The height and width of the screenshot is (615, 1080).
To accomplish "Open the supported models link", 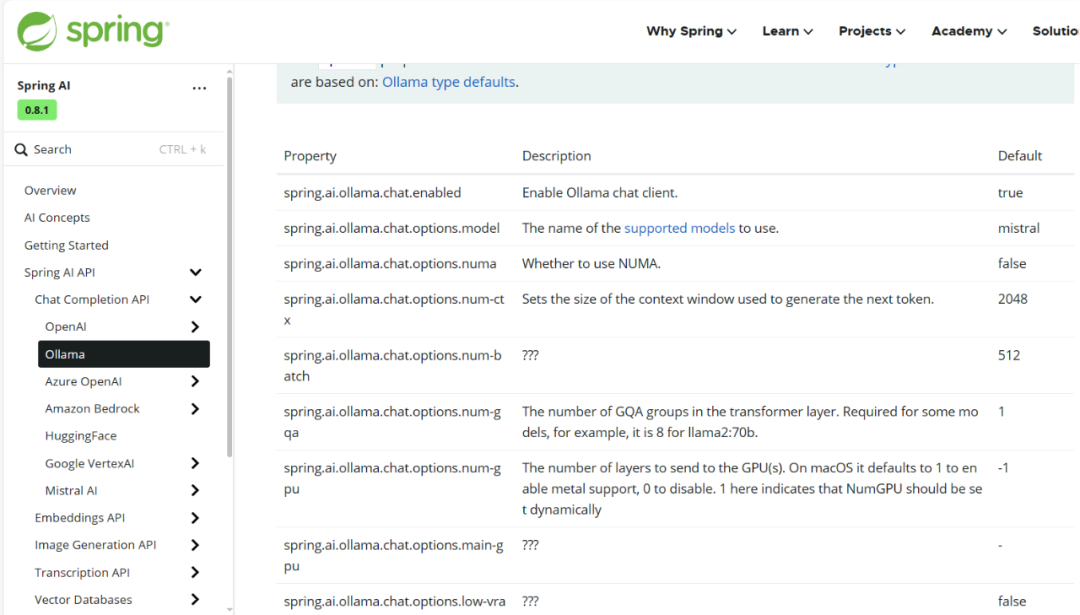I will (x=679, y=228).
